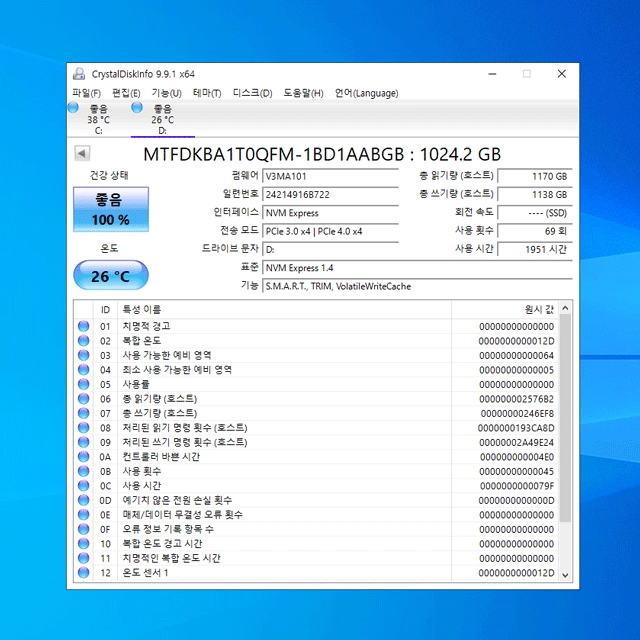This screenshot has width=640, height=640.
Task: Click status icon for row 12 온도 센서 1
Action: coord(84,573)
